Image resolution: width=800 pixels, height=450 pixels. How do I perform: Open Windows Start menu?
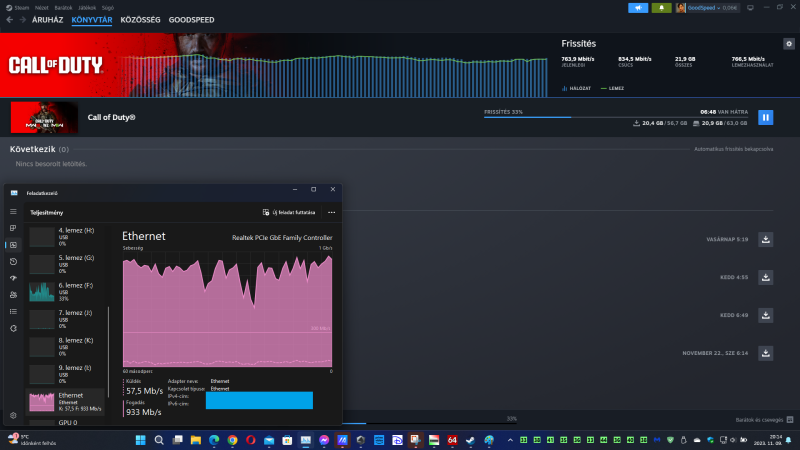tap(140, 440)
